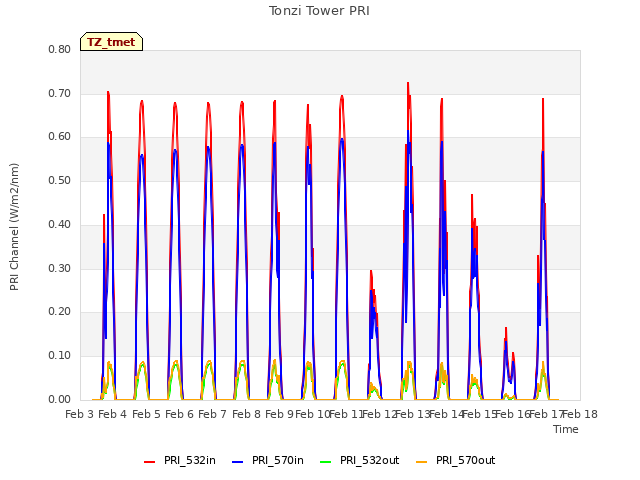Click the TZ_tmet label box
640x480 pixels.
tap(111, 42)
